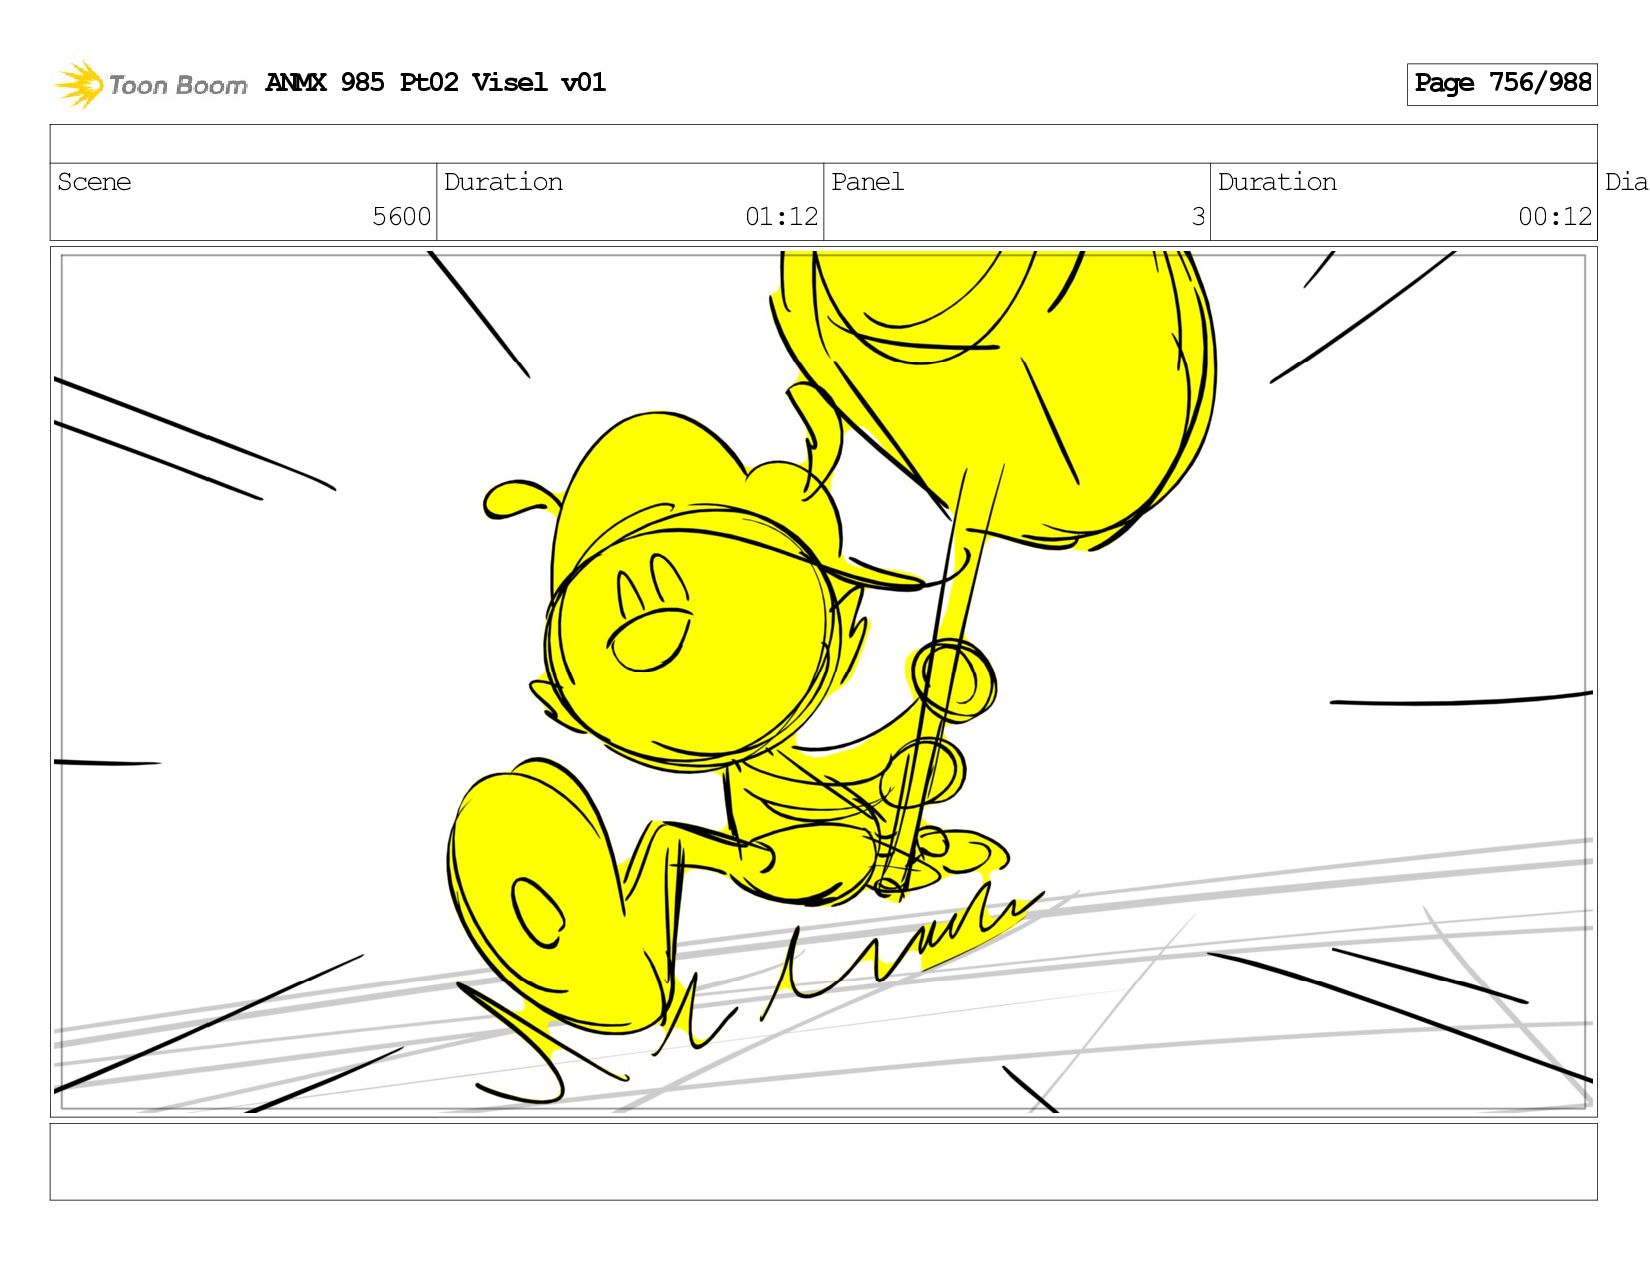Image resolution: width=1650 pixels, height=1275 pixels.
Task: Click the empty notes box below the panel
Action: click(x=824, y=1162)
